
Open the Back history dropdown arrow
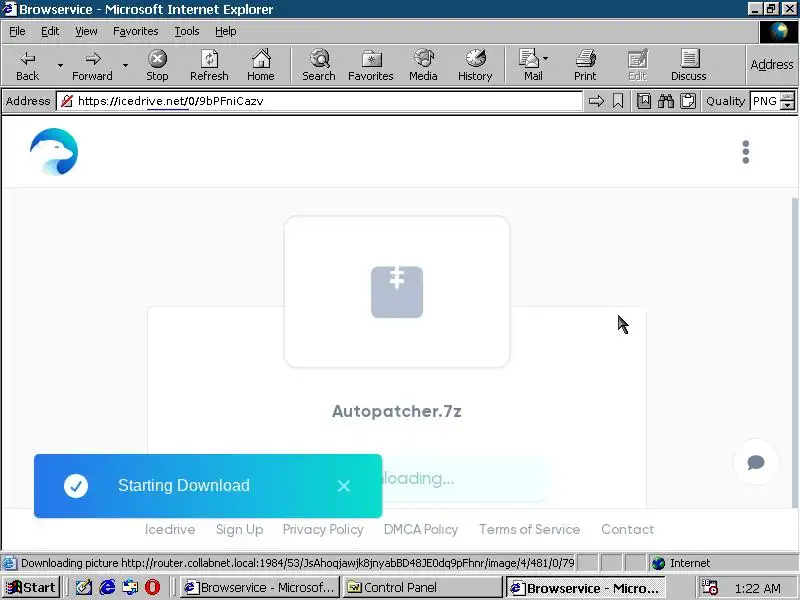60,65
